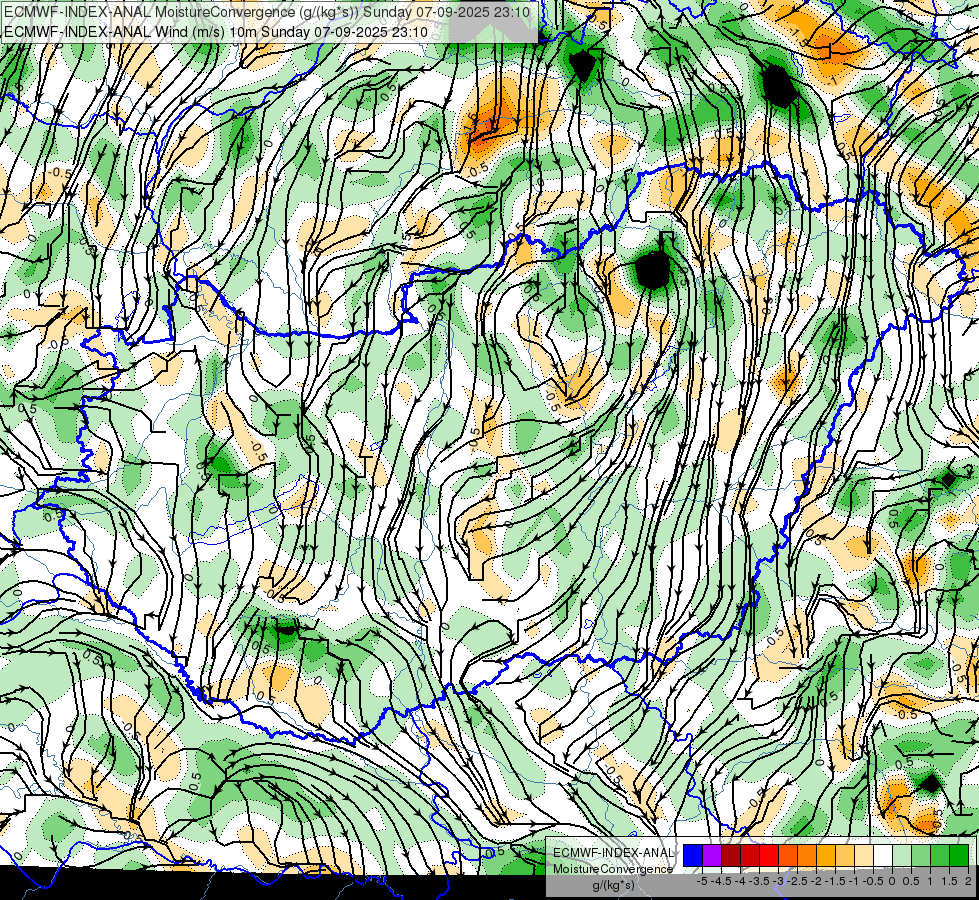Click 'ECMWF-INDEX-ANAL' in the legend box
The width and height of the screenshot is (979, 900).
[614, 853]
